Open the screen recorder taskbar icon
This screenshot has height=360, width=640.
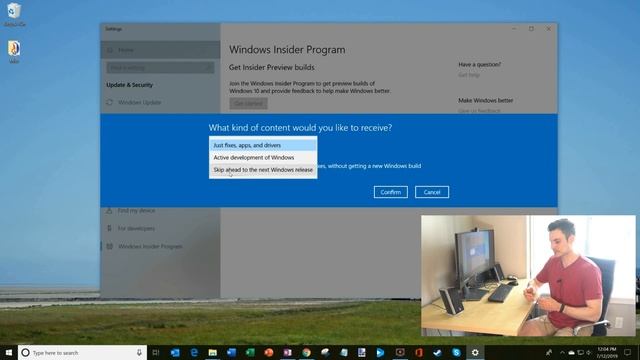point(400,353)
